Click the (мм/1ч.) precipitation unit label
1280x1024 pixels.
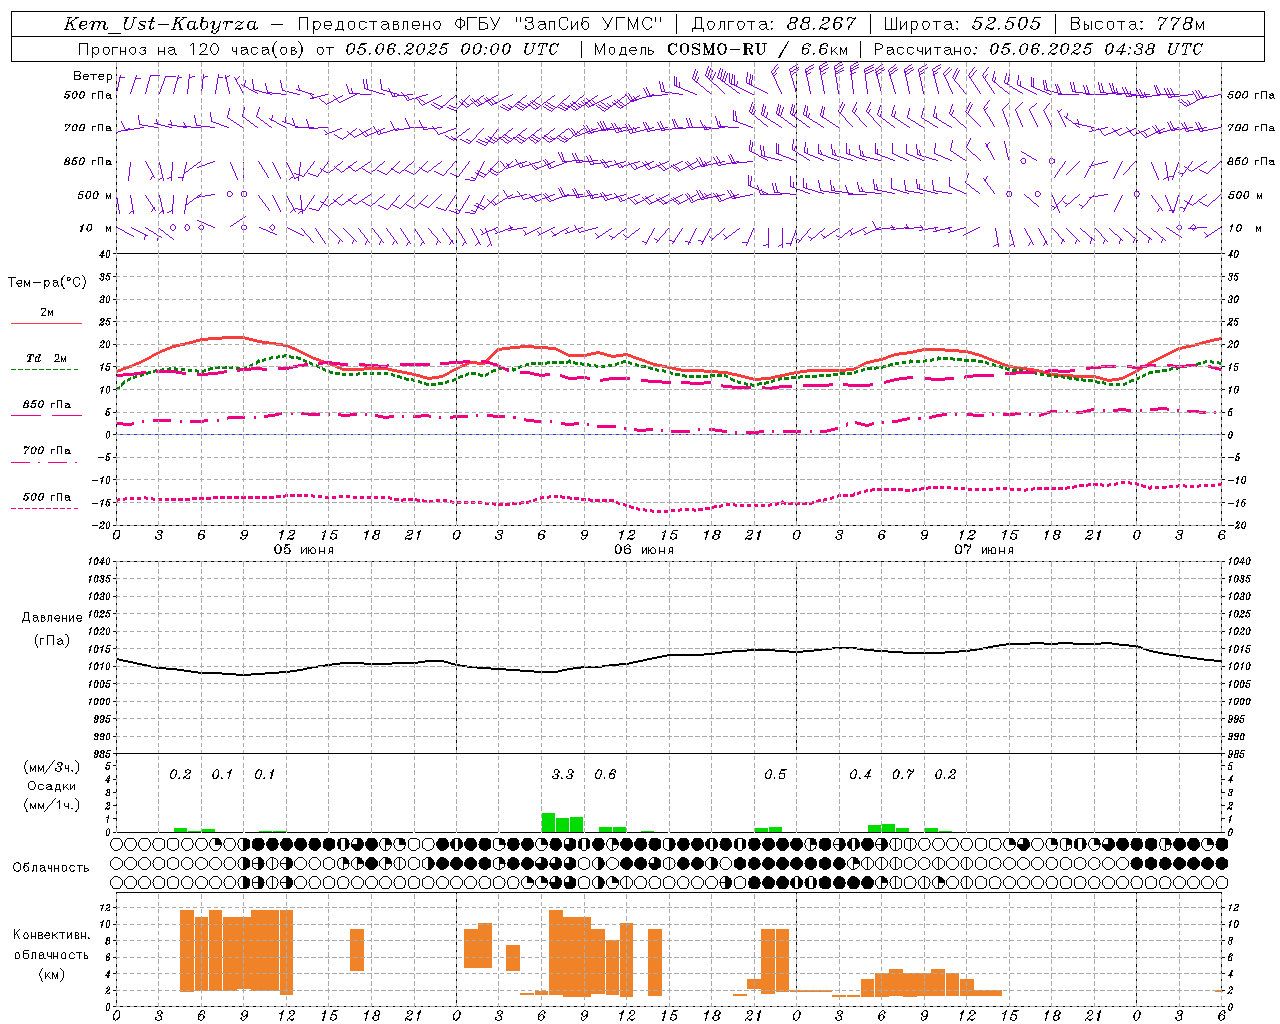pyautogui.click(x=52, y=805)
